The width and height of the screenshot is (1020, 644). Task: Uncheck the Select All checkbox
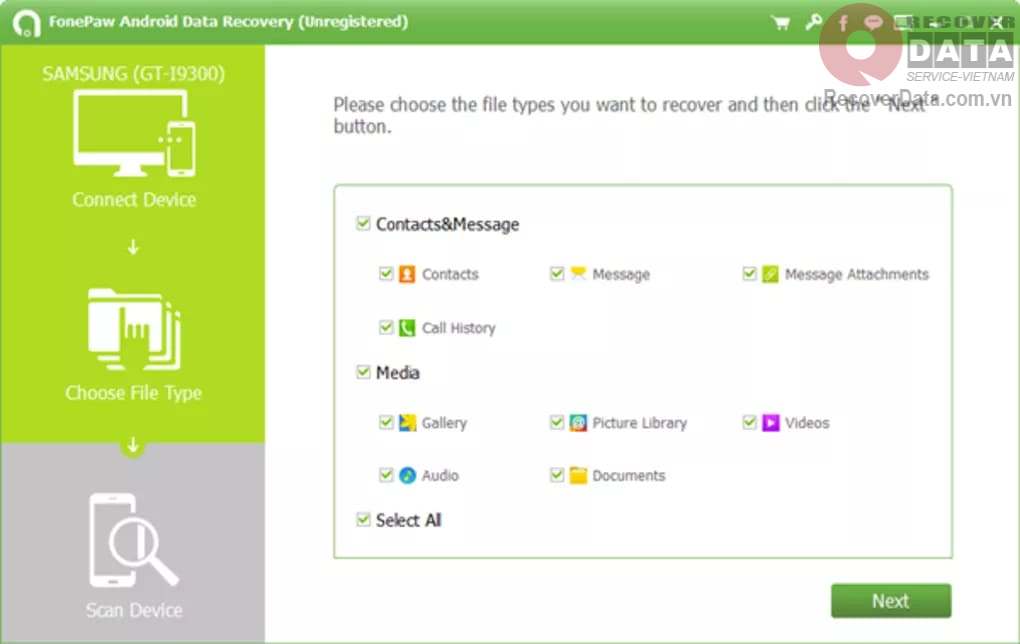[x=363, y=519]
